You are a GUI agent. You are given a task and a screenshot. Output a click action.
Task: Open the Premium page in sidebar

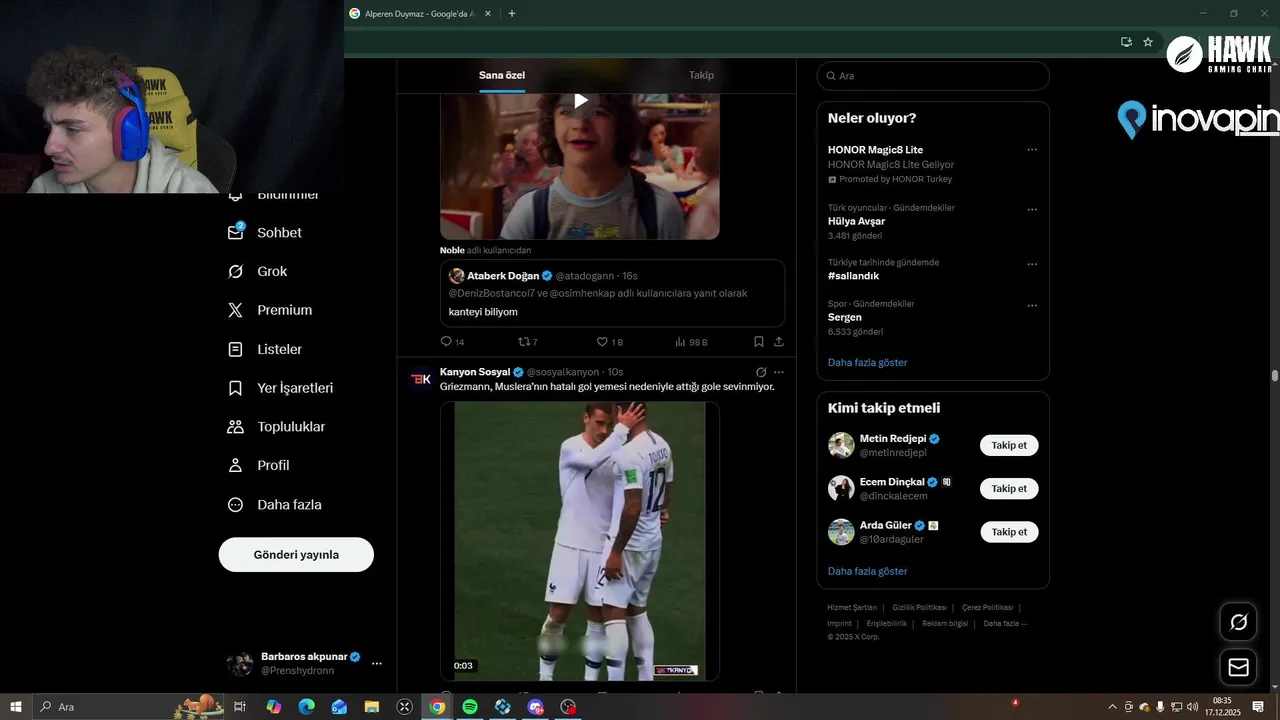(x=270, y=310)
